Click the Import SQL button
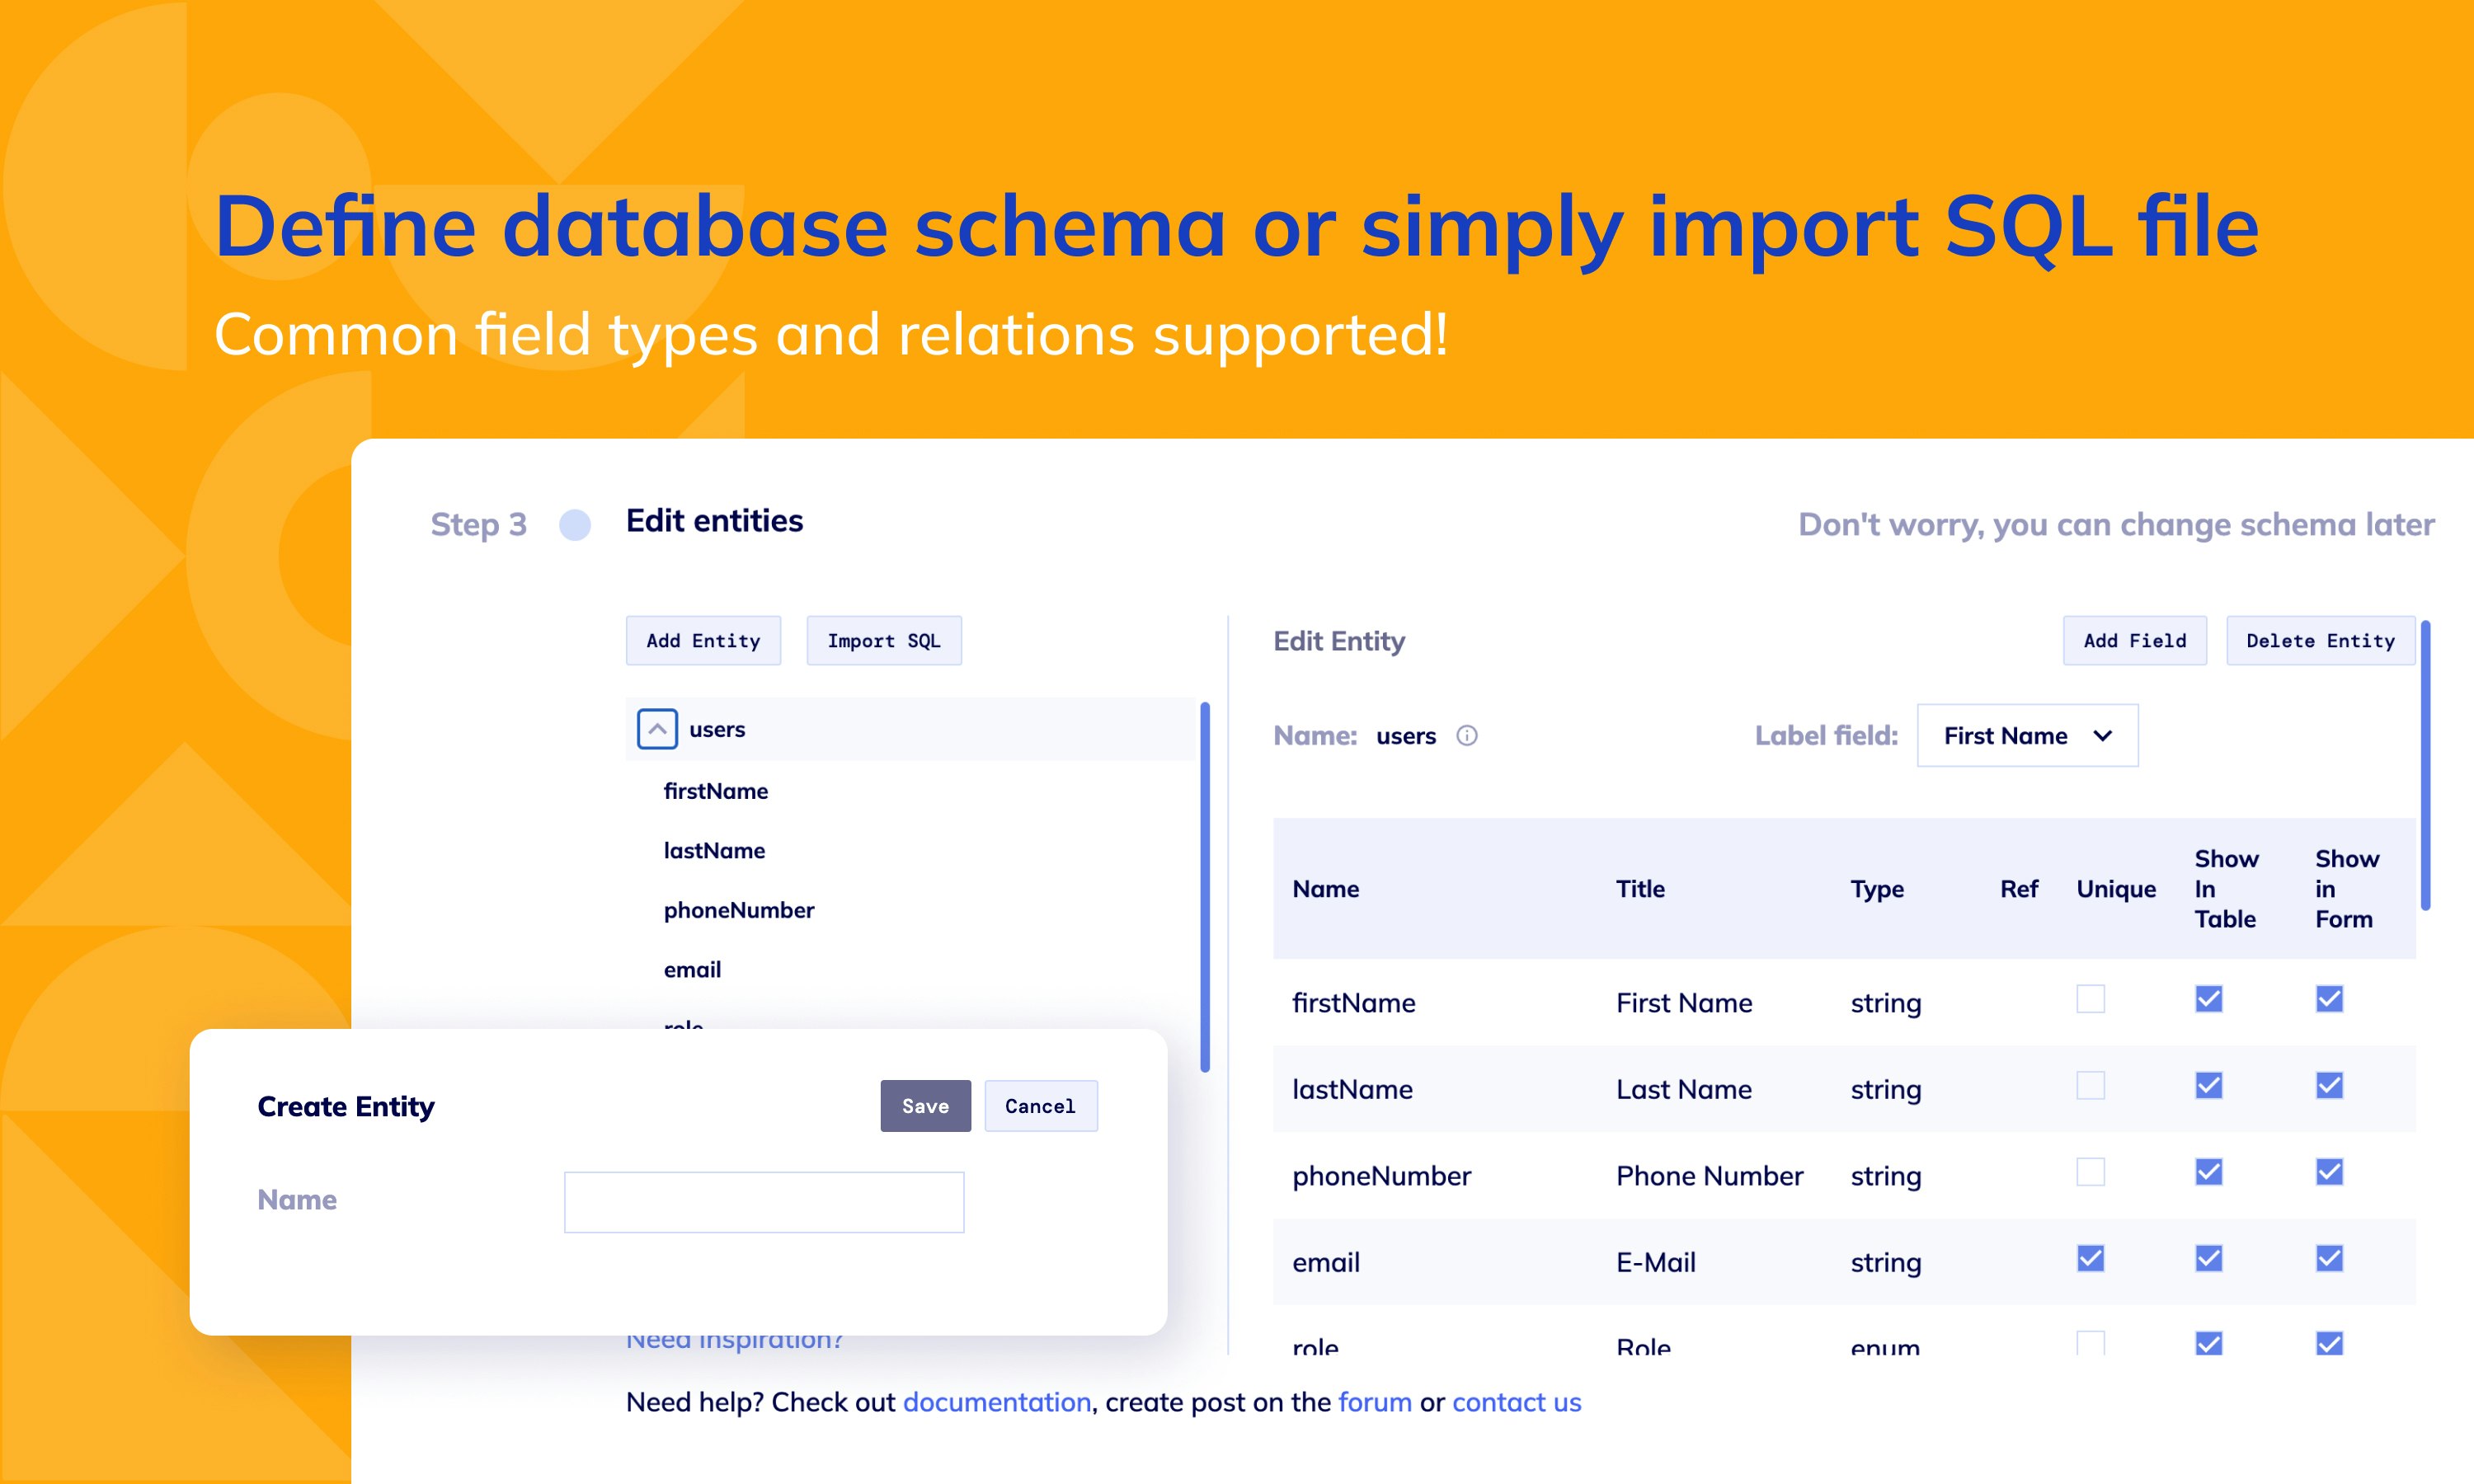The width and height of the screenshot is (2474, 1484). [x=884, y=641]
